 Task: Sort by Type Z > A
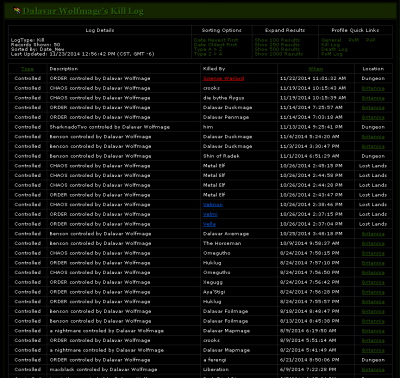(207, 54)
